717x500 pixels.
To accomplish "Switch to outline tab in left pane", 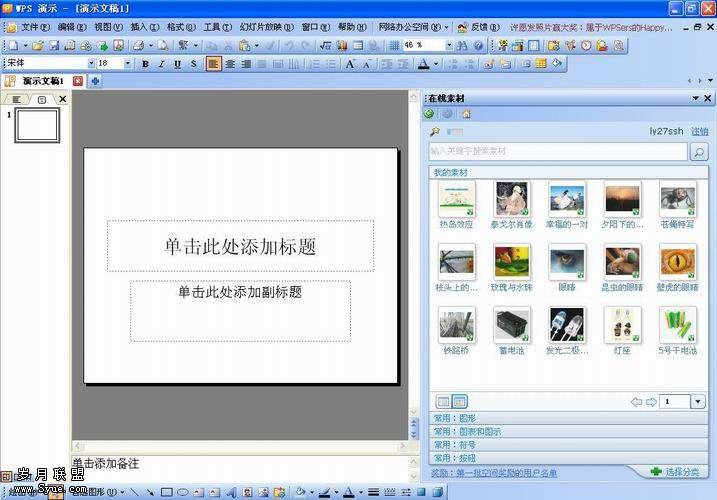I will pos(16,99).
